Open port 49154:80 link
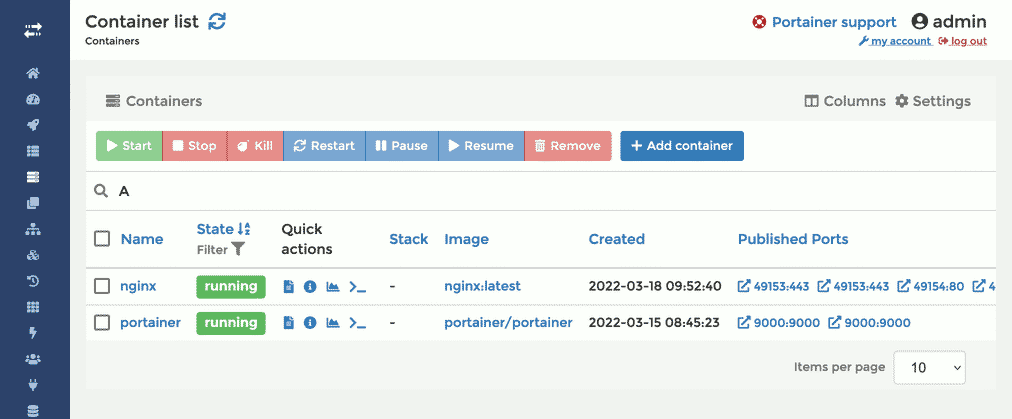 931,286
